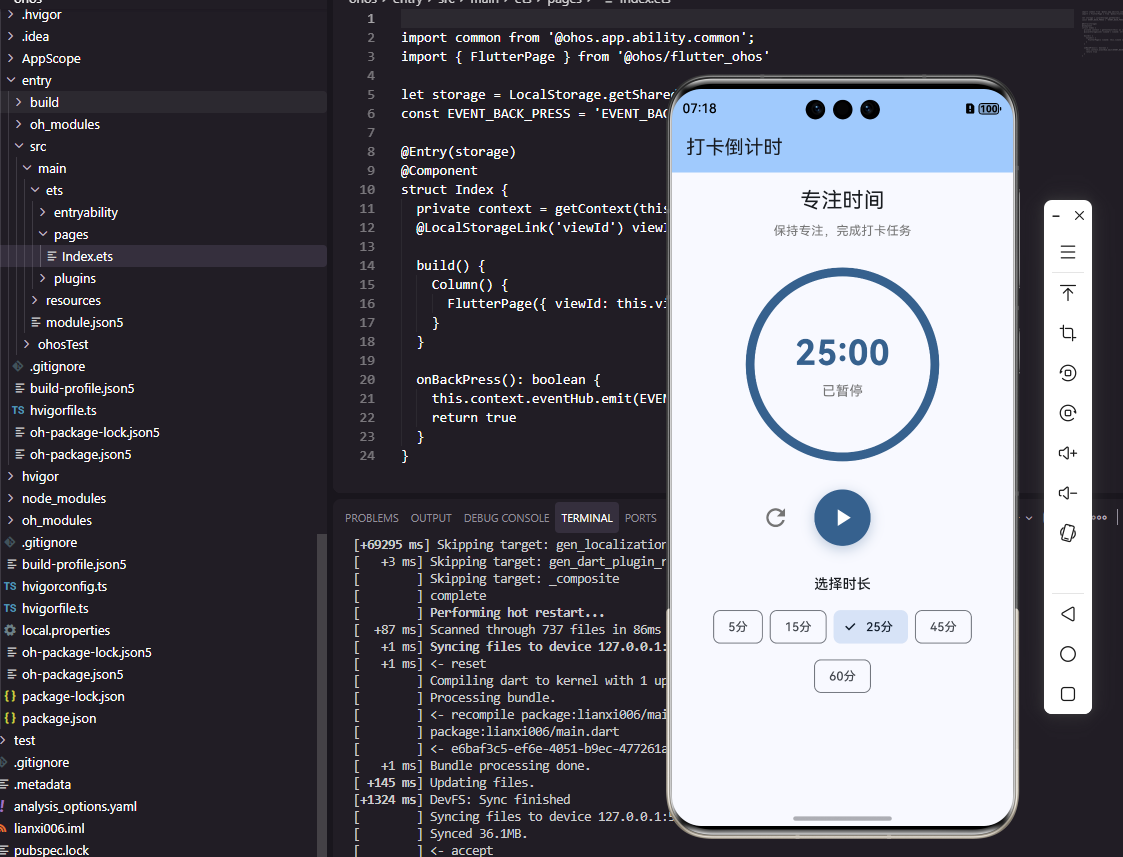Expand the resources folder
Screen dimensions: 1123x857
(x=163, y=301)
